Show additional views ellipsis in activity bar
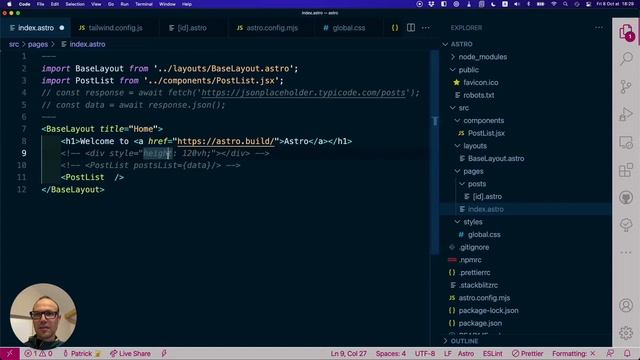Image resolution: width=640 pixels, height=360 pixels. coord(626,252)
